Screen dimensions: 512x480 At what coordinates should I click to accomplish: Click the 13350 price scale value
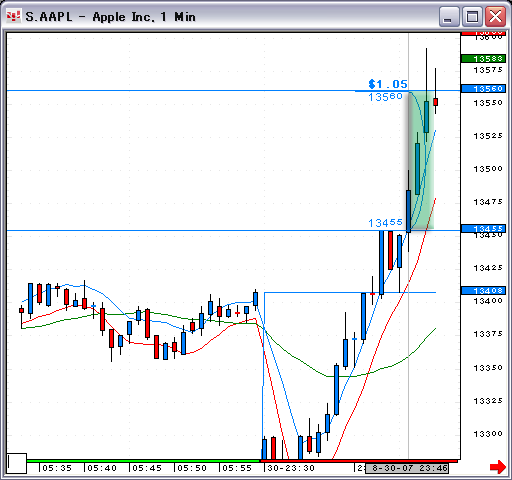pos(488,368)
